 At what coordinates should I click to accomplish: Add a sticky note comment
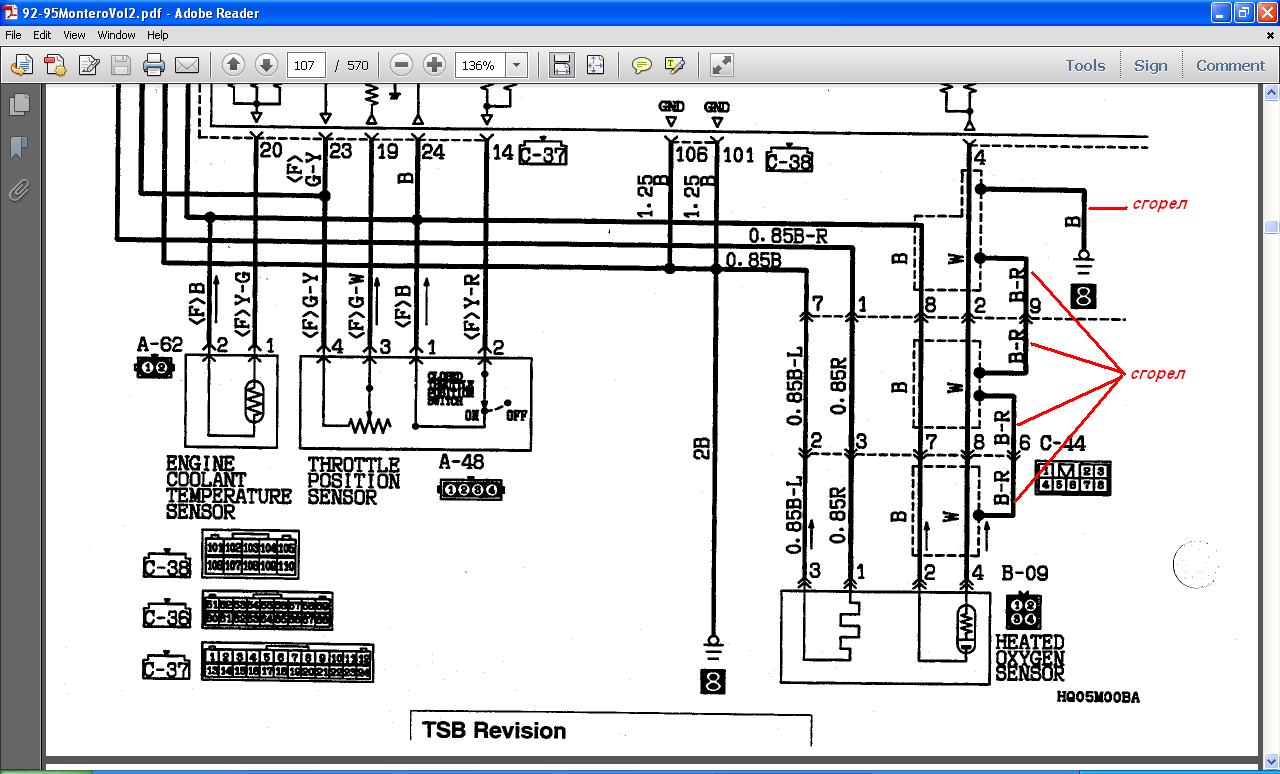642,66
